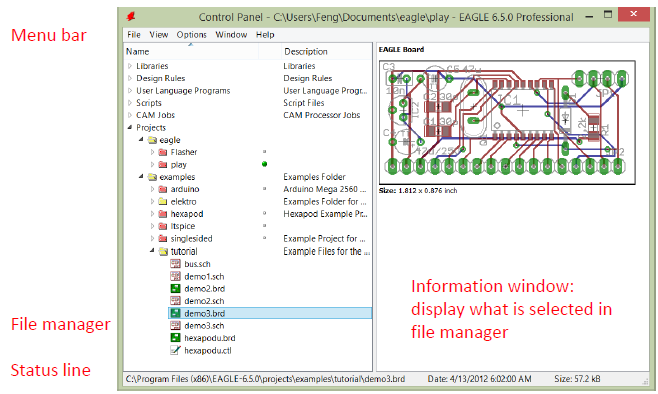The width and height of the screenshot is (658, 394).
Task: Expand the Scripts tree node
Action: click(x=130, y=103)
